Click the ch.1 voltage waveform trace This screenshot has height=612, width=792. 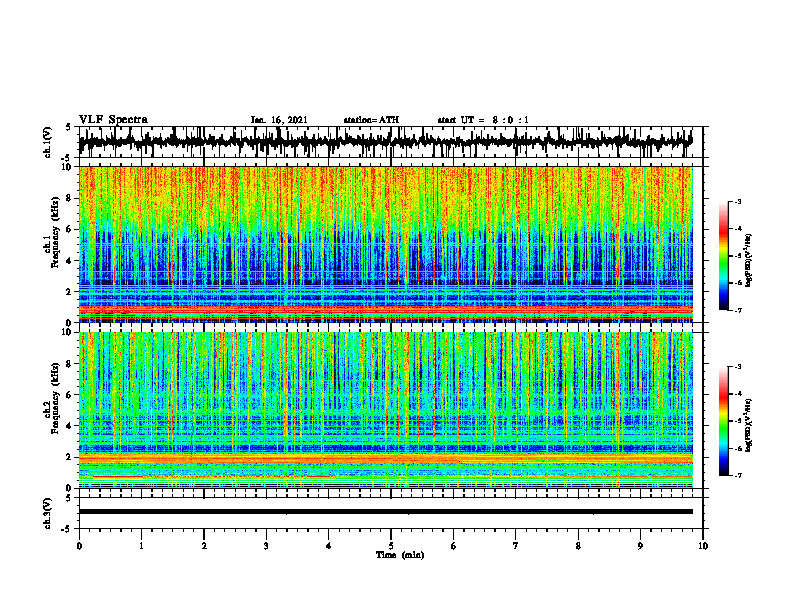point(385,142)
